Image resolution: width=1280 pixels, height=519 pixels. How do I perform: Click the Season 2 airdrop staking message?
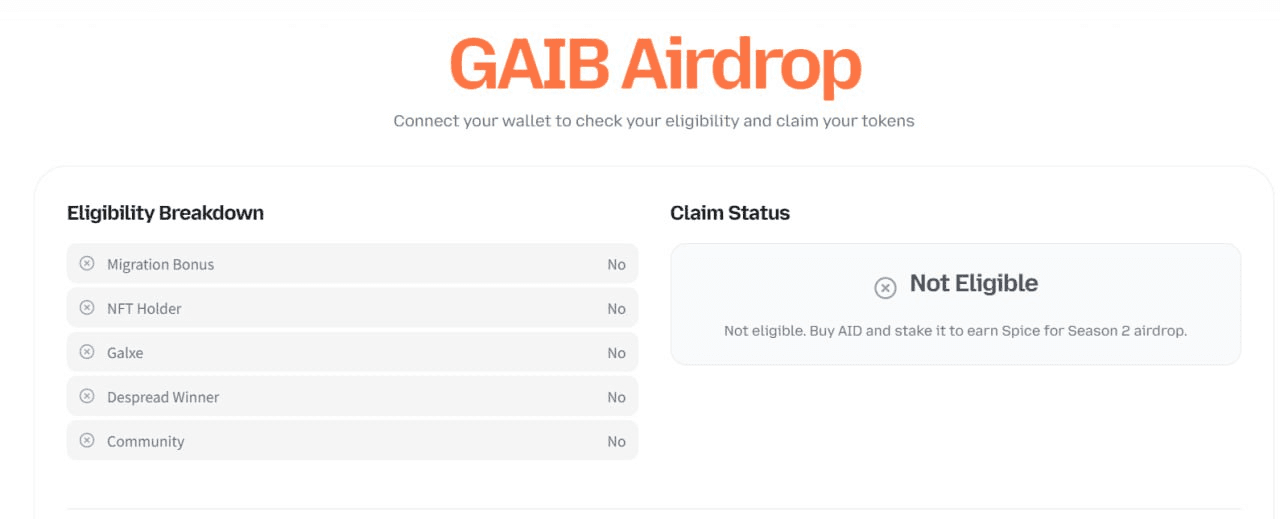pyautogui.click(x=955, y=331)
